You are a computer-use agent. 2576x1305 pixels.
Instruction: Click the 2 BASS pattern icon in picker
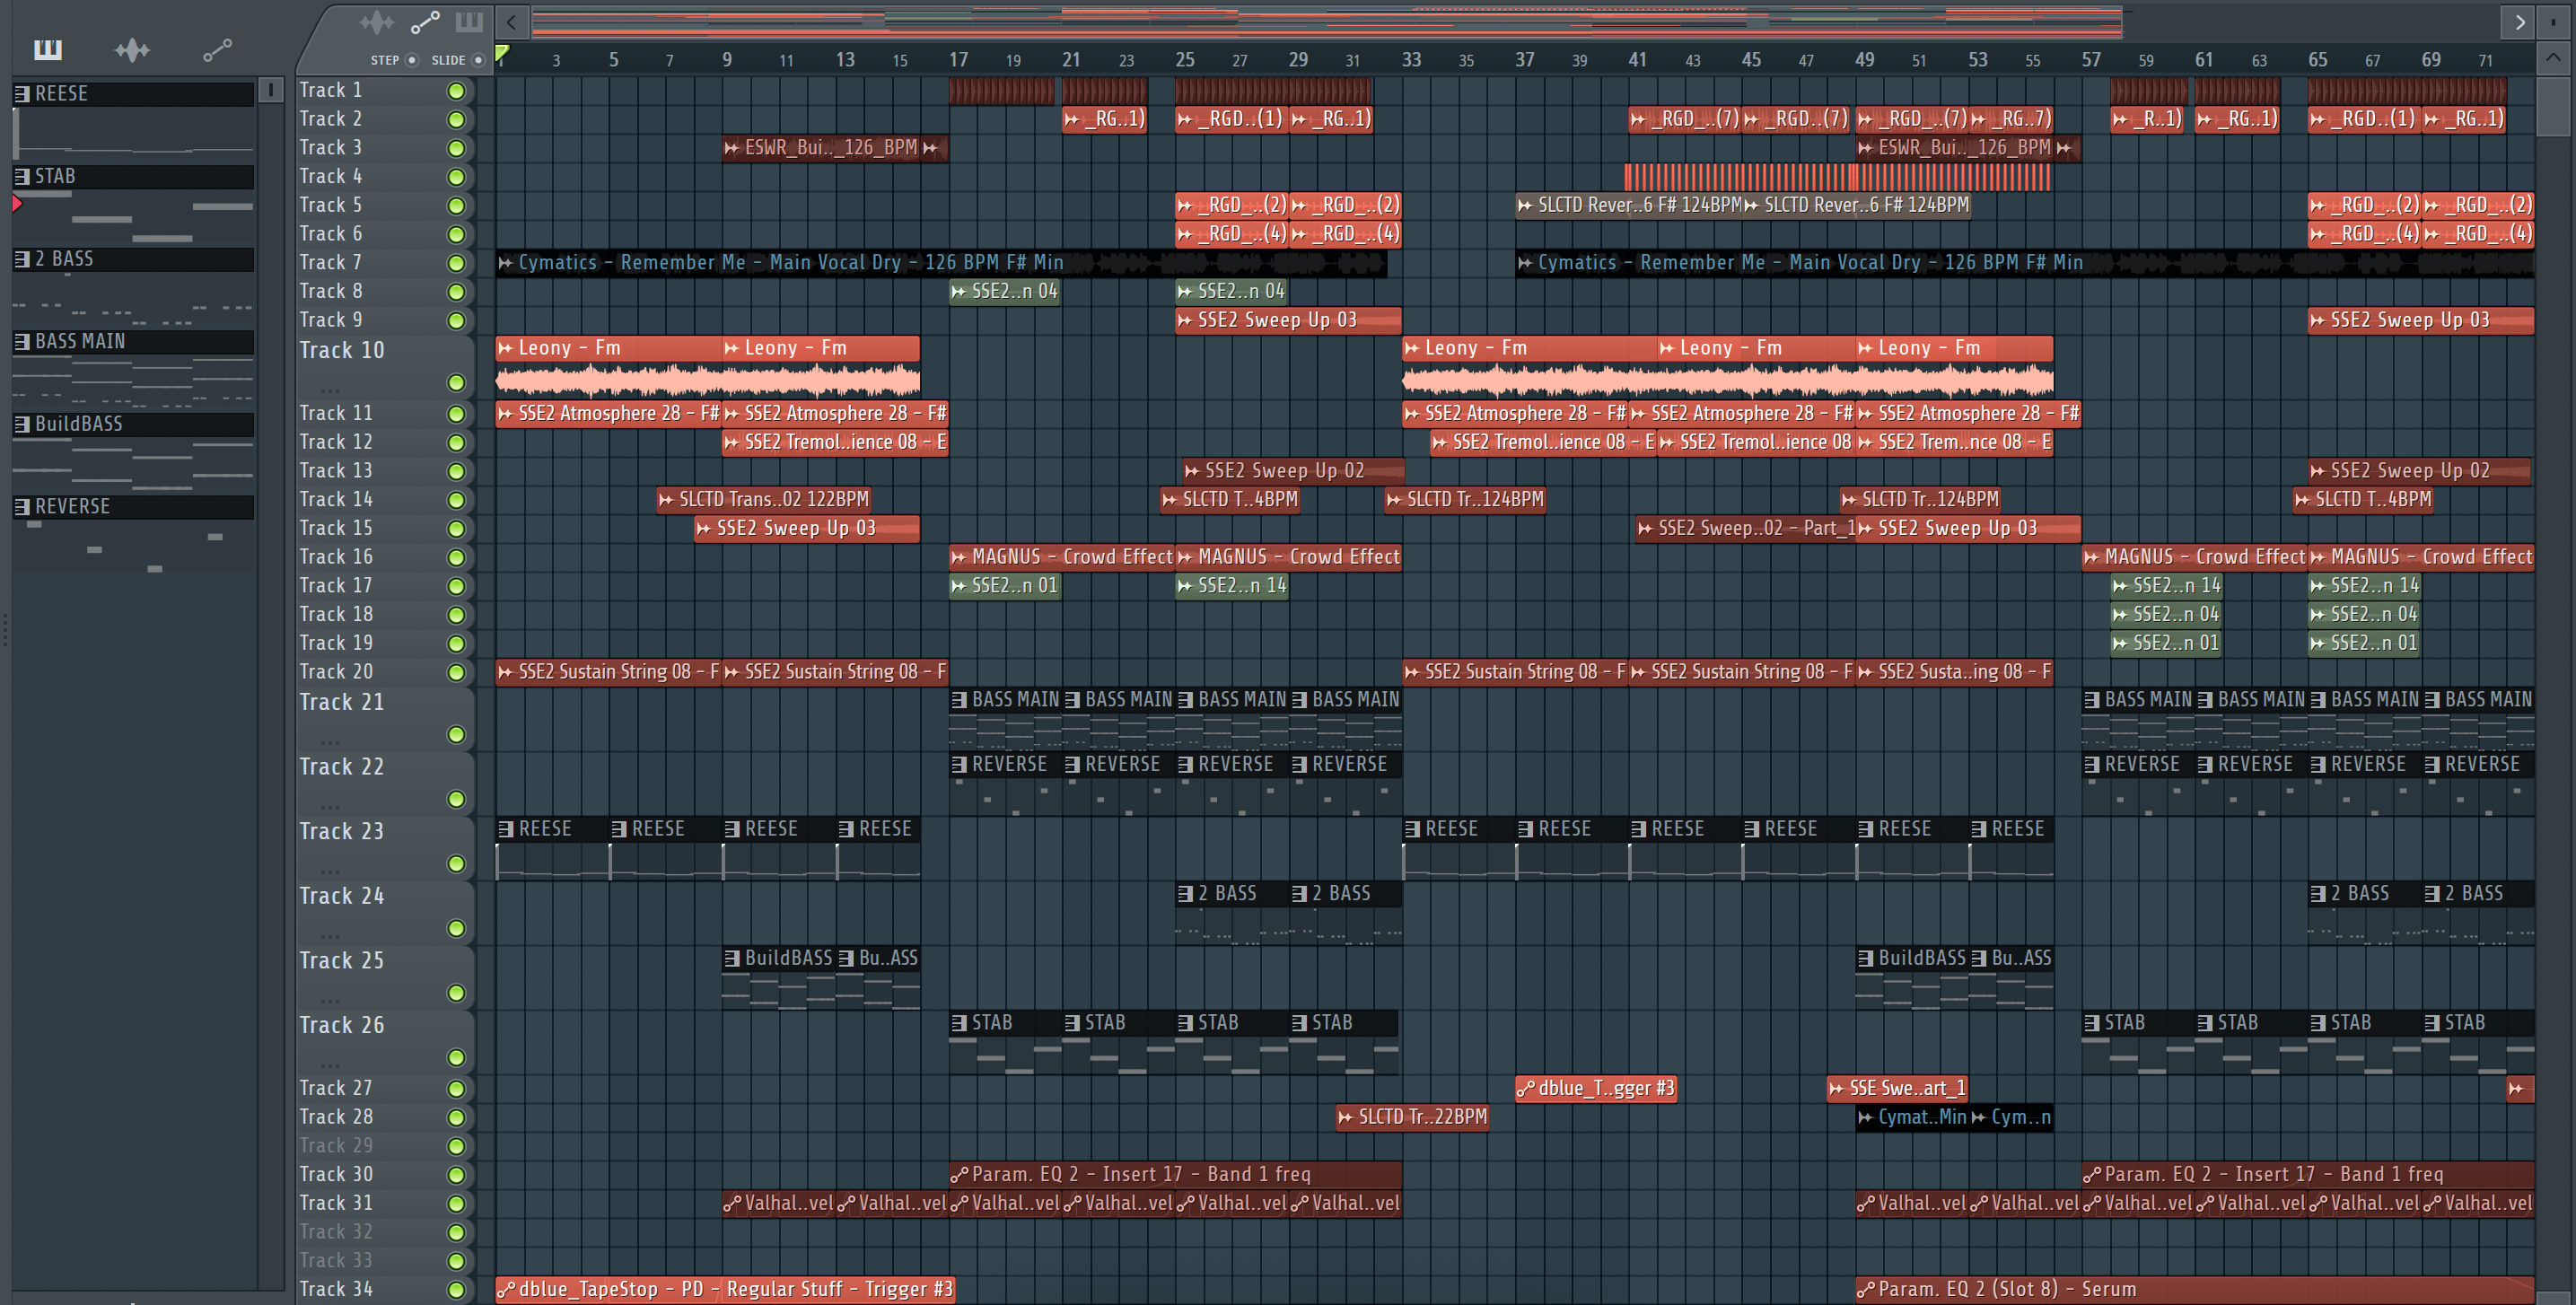[x=22, y=259]
